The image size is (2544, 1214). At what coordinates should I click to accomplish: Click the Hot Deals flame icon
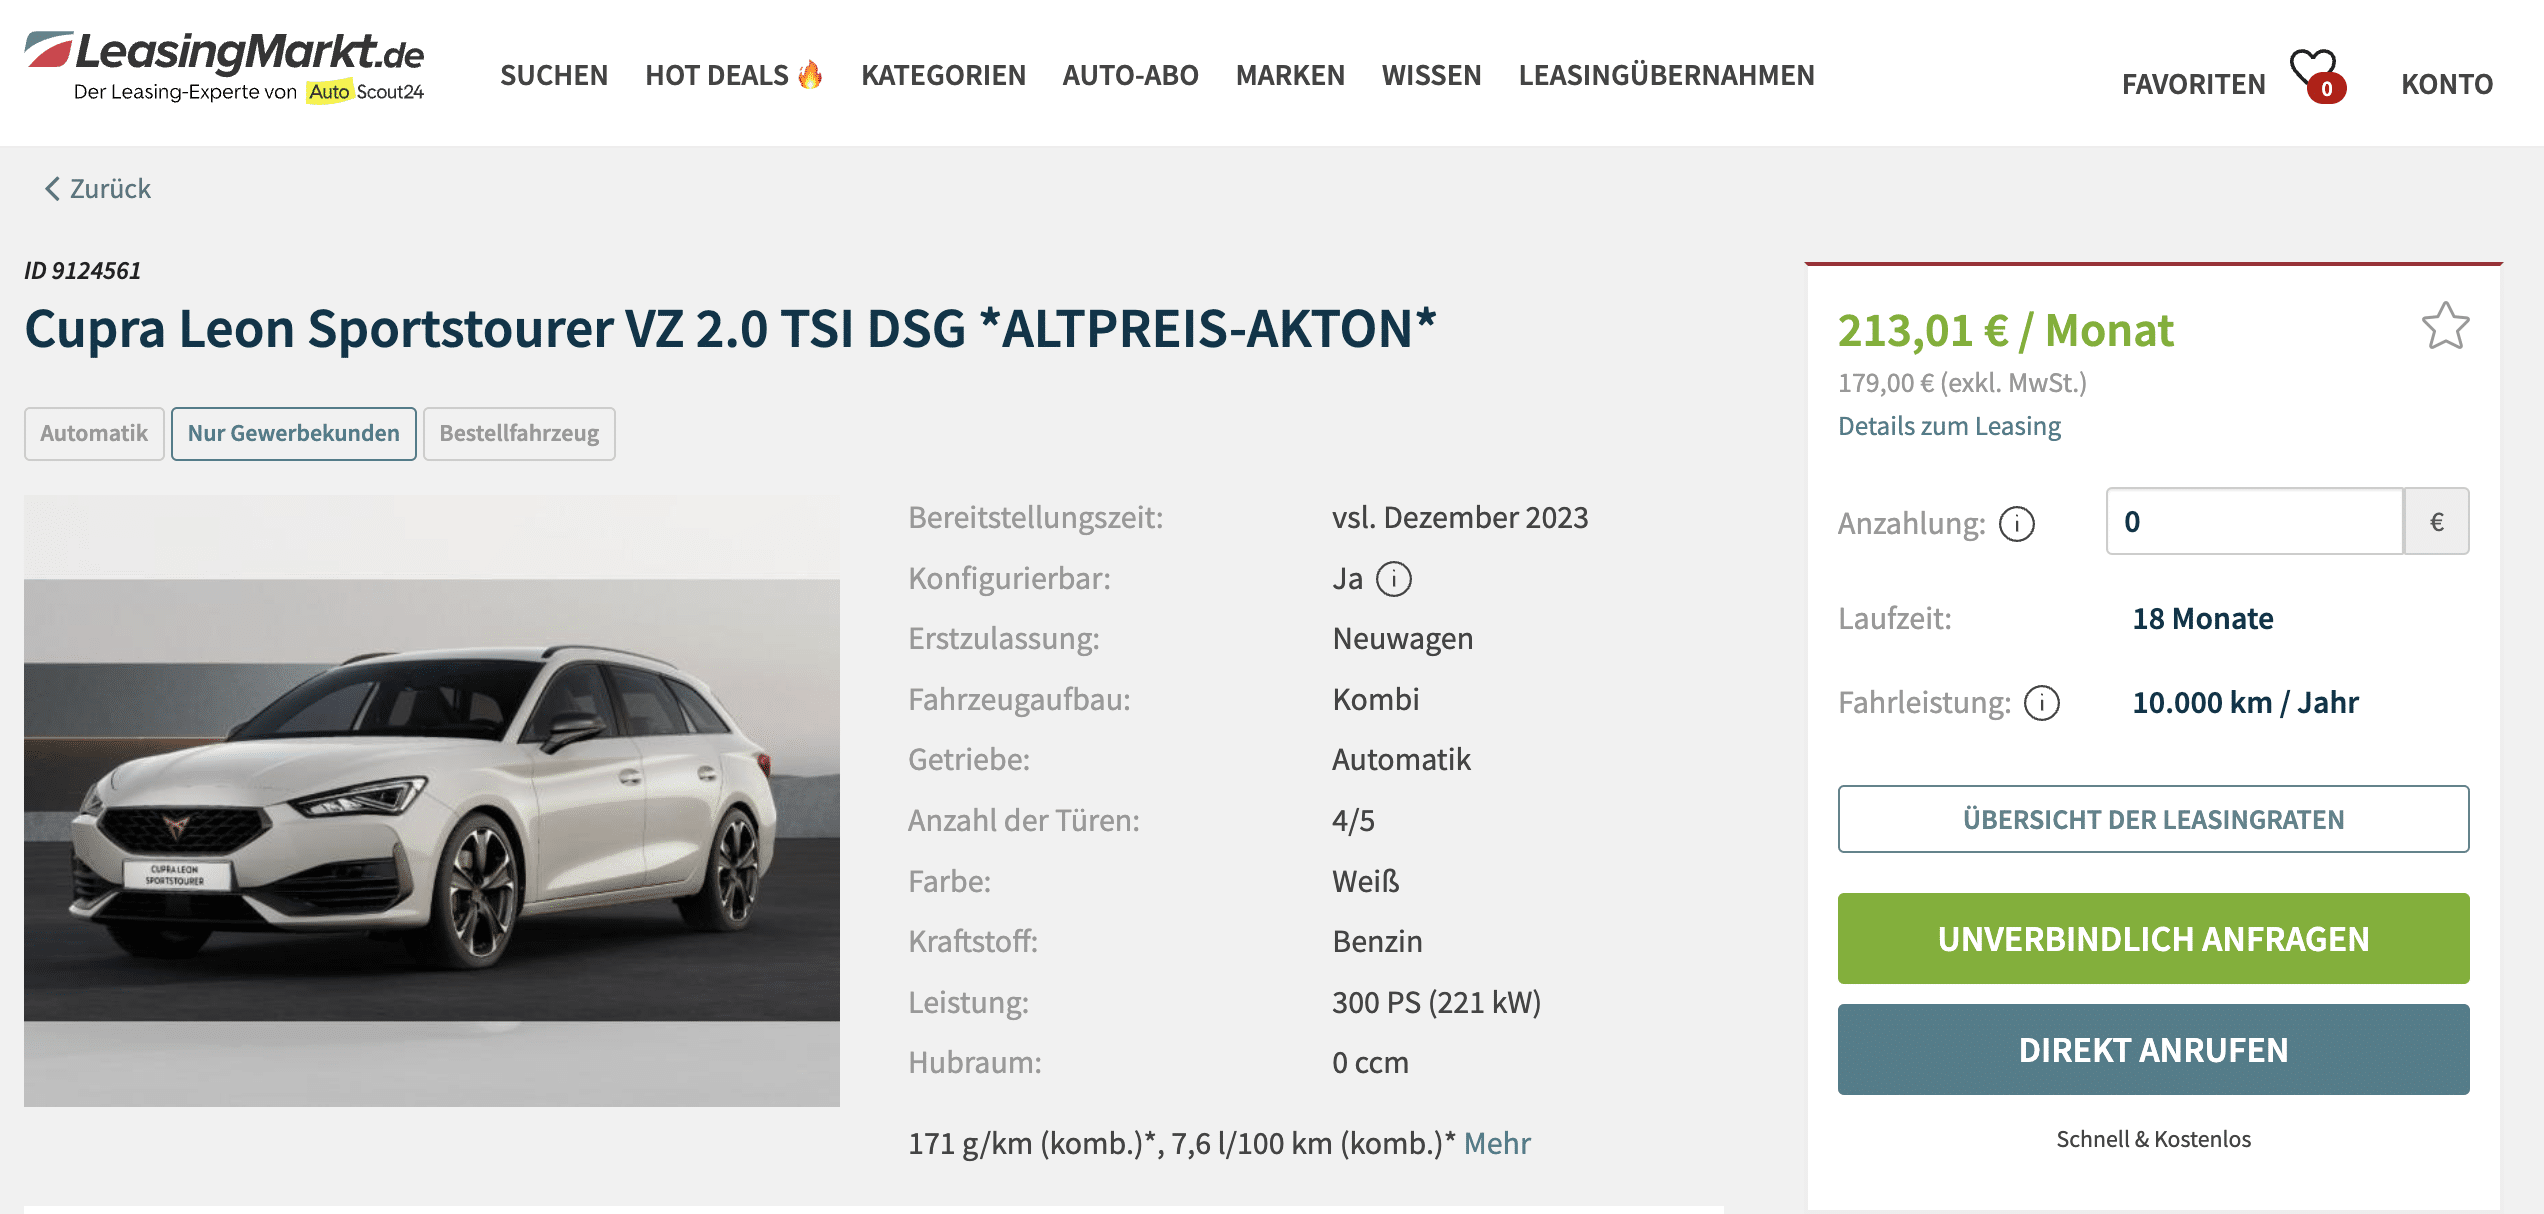[x=810, y=74]
